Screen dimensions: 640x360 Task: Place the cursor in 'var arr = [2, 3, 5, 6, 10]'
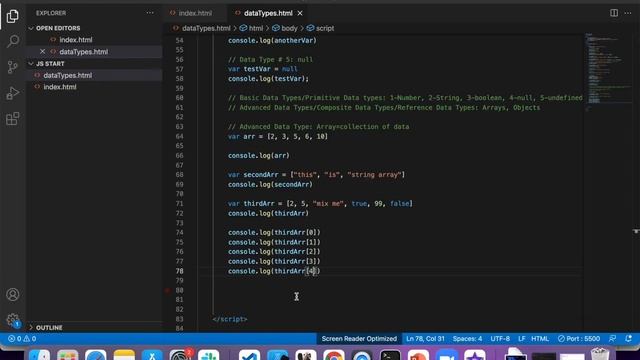[278, 136]
